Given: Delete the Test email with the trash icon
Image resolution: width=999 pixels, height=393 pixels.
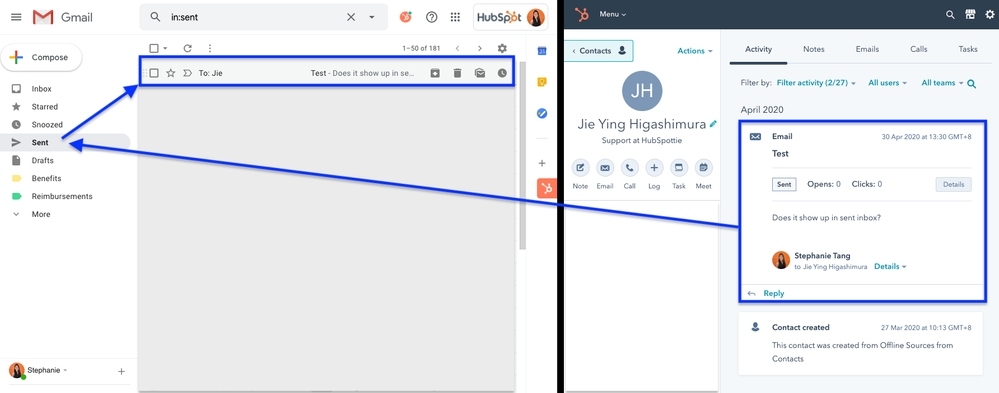Looking at the screenshot, I should (x=457, y=73).
